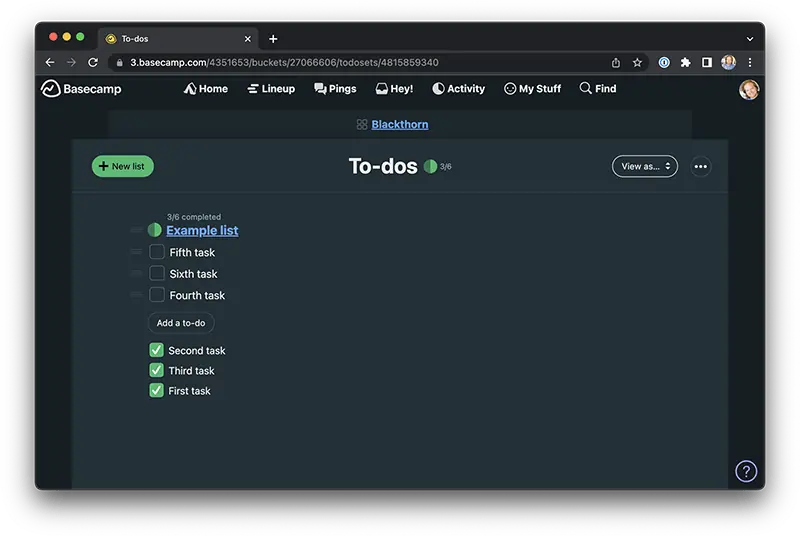Open the View as dropdown
Image resolution: width=800 pixels, height=536 pixels.
click(644, 166)
